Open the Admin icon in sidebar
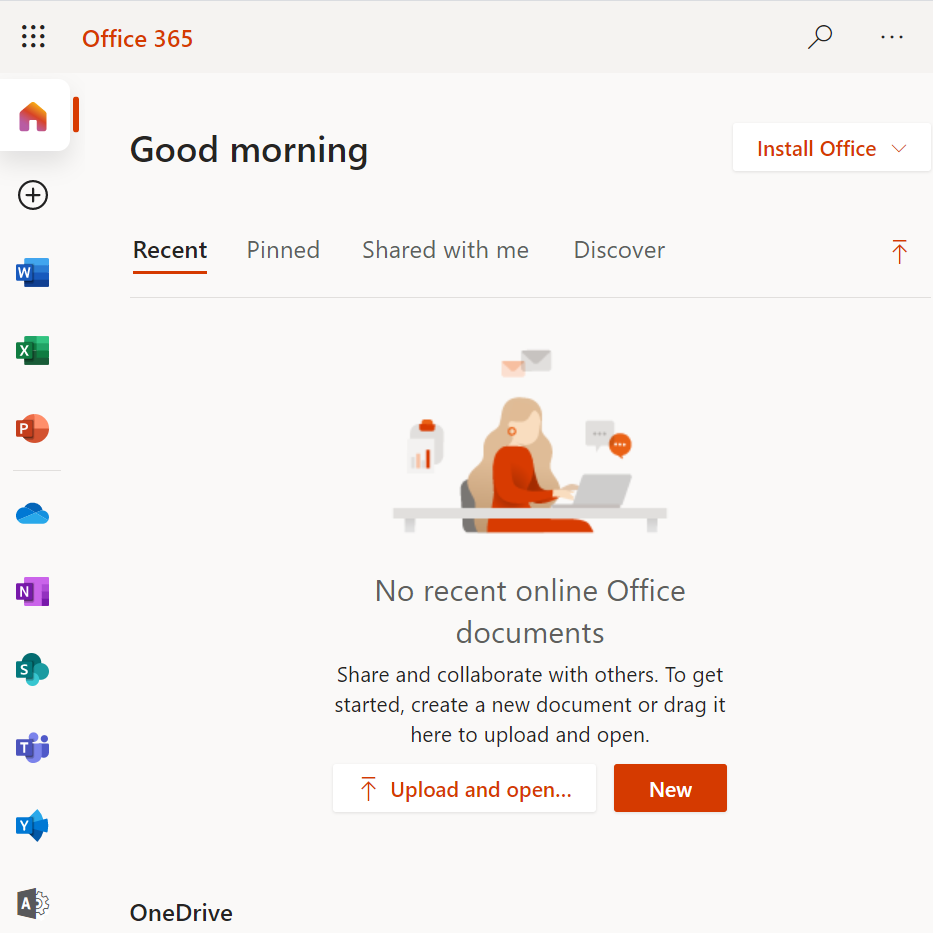The height and width of the screenshot is (933, 933). click(33, 903)
